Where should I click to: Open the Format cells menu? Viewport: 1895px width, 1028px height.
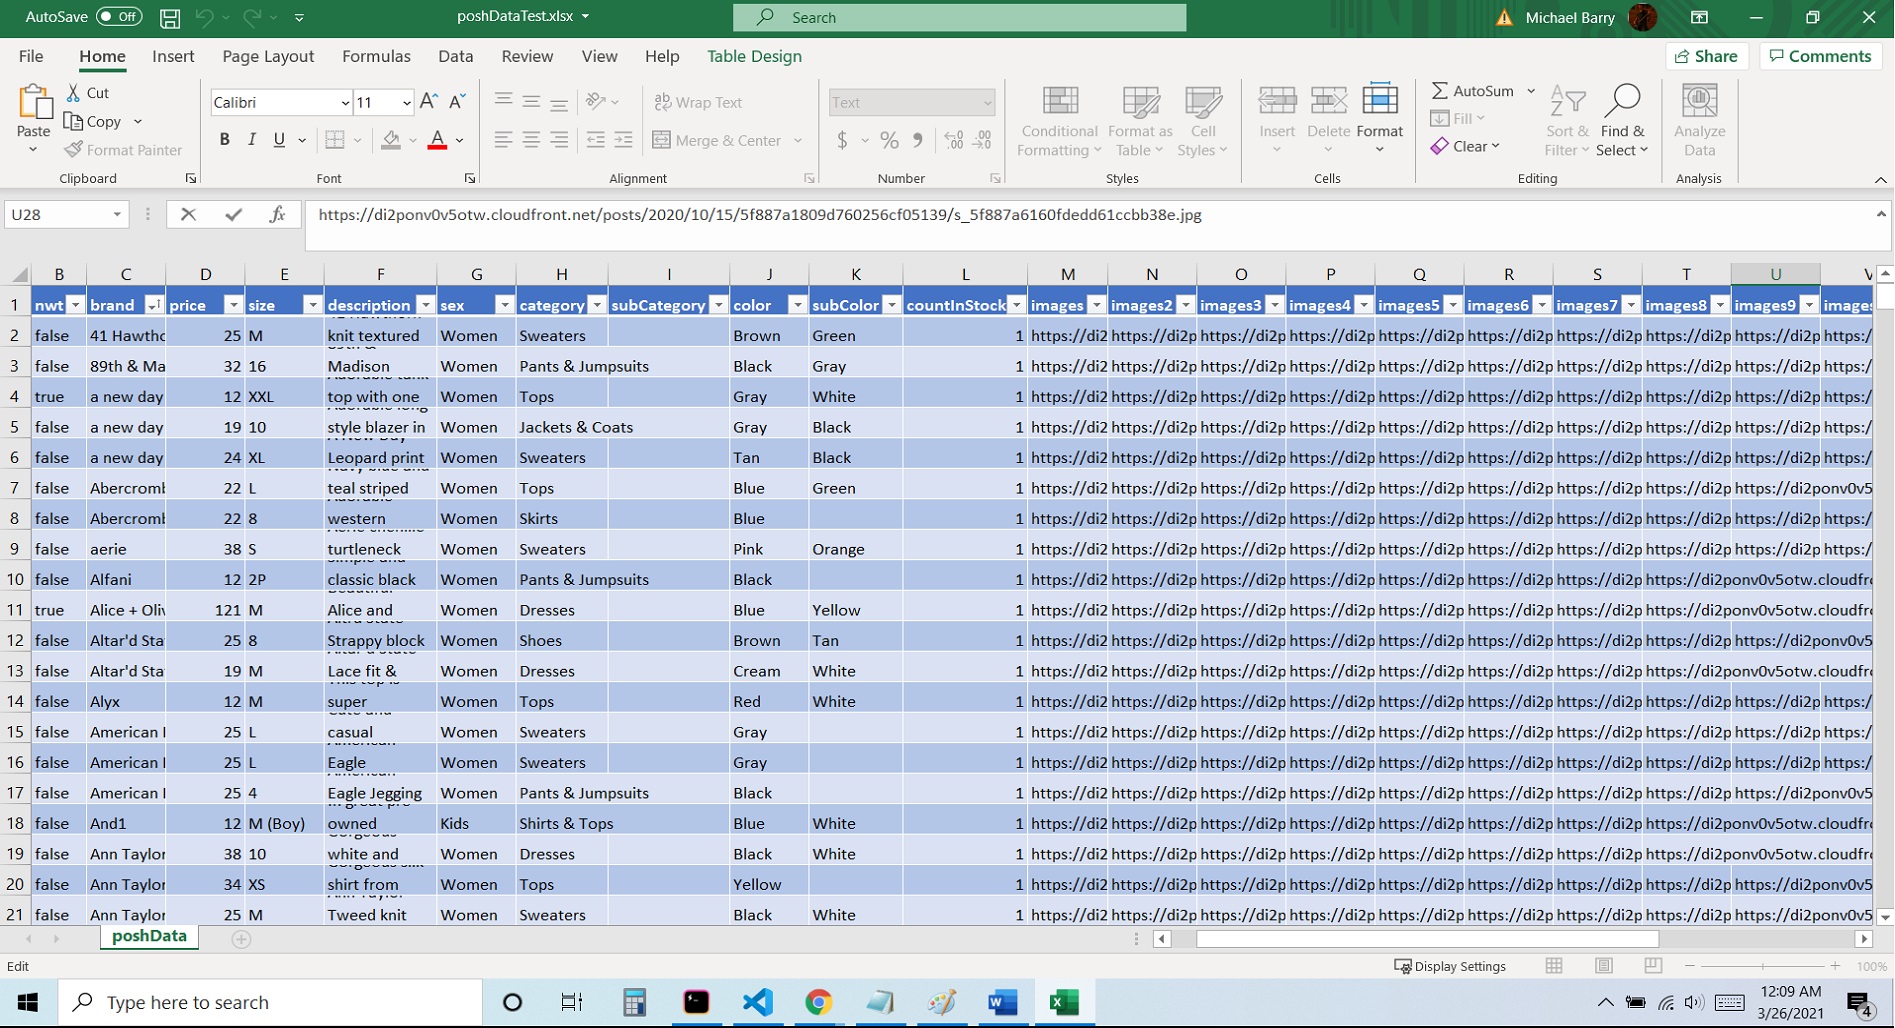tap(1380, 119)
